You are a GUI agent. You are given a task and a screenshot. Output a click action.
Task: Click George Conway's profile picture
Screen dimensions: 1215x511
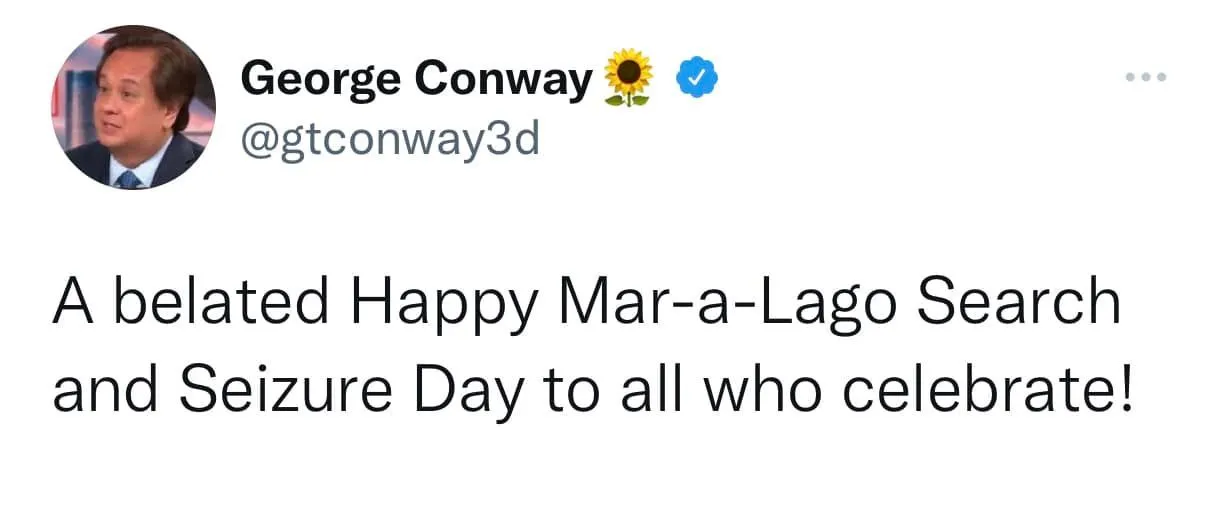pyautogui.click(x=135, y=109)
